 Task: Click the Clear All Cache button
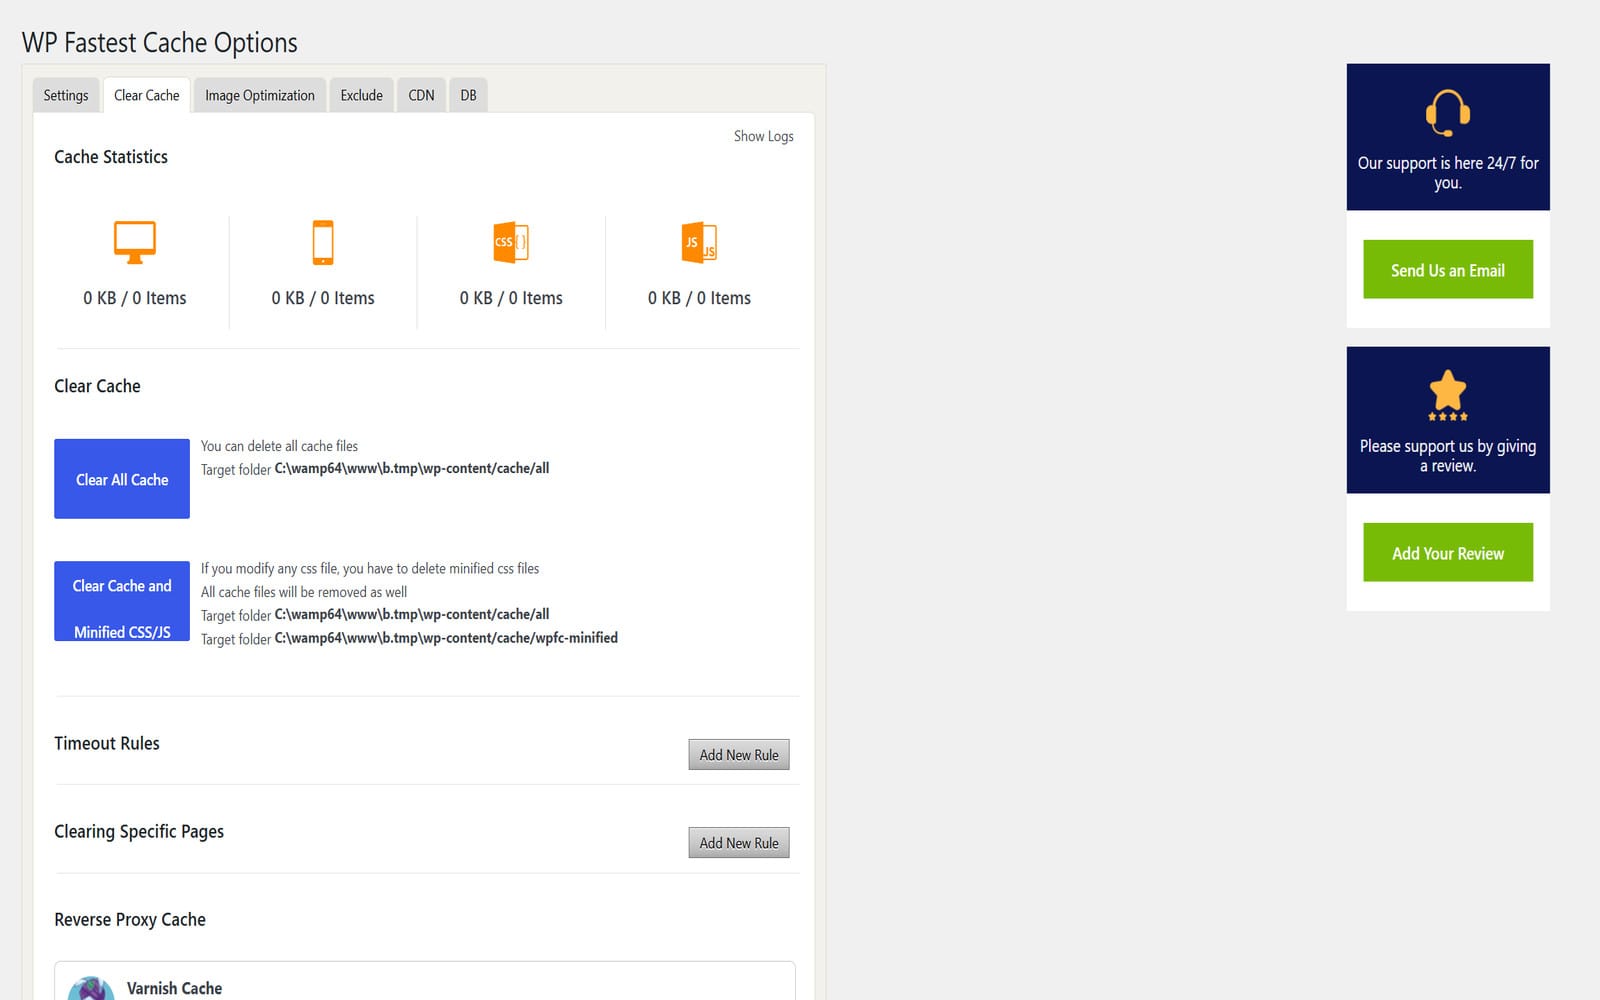pos(122,479)
